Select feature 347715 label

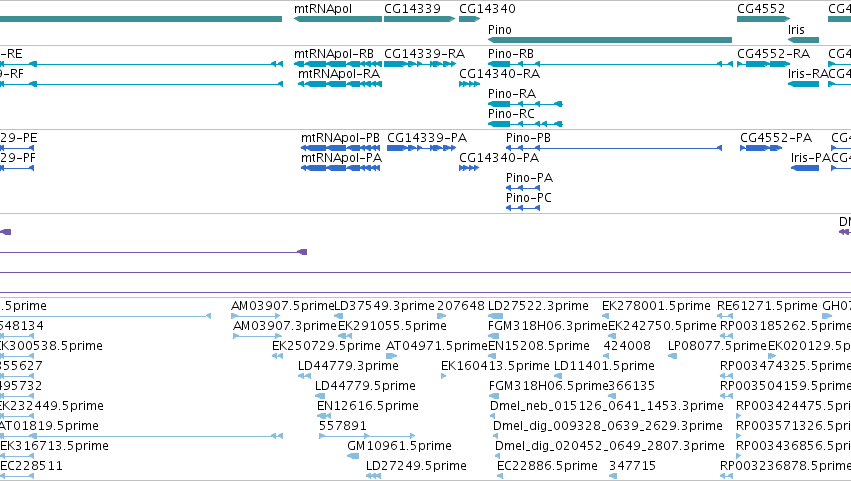tap(632, 467)
